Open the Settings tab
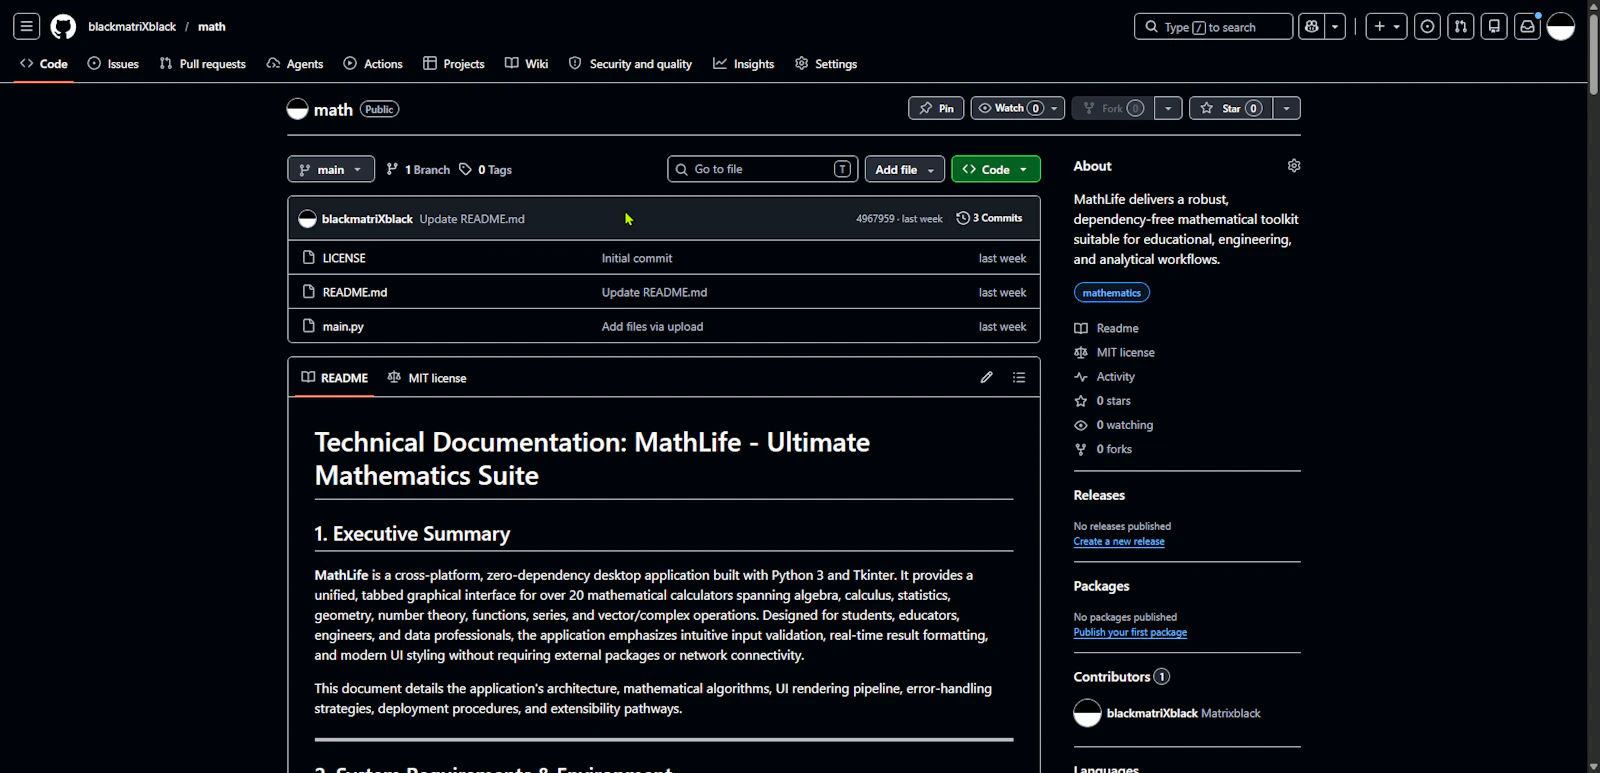 (826, 64)
